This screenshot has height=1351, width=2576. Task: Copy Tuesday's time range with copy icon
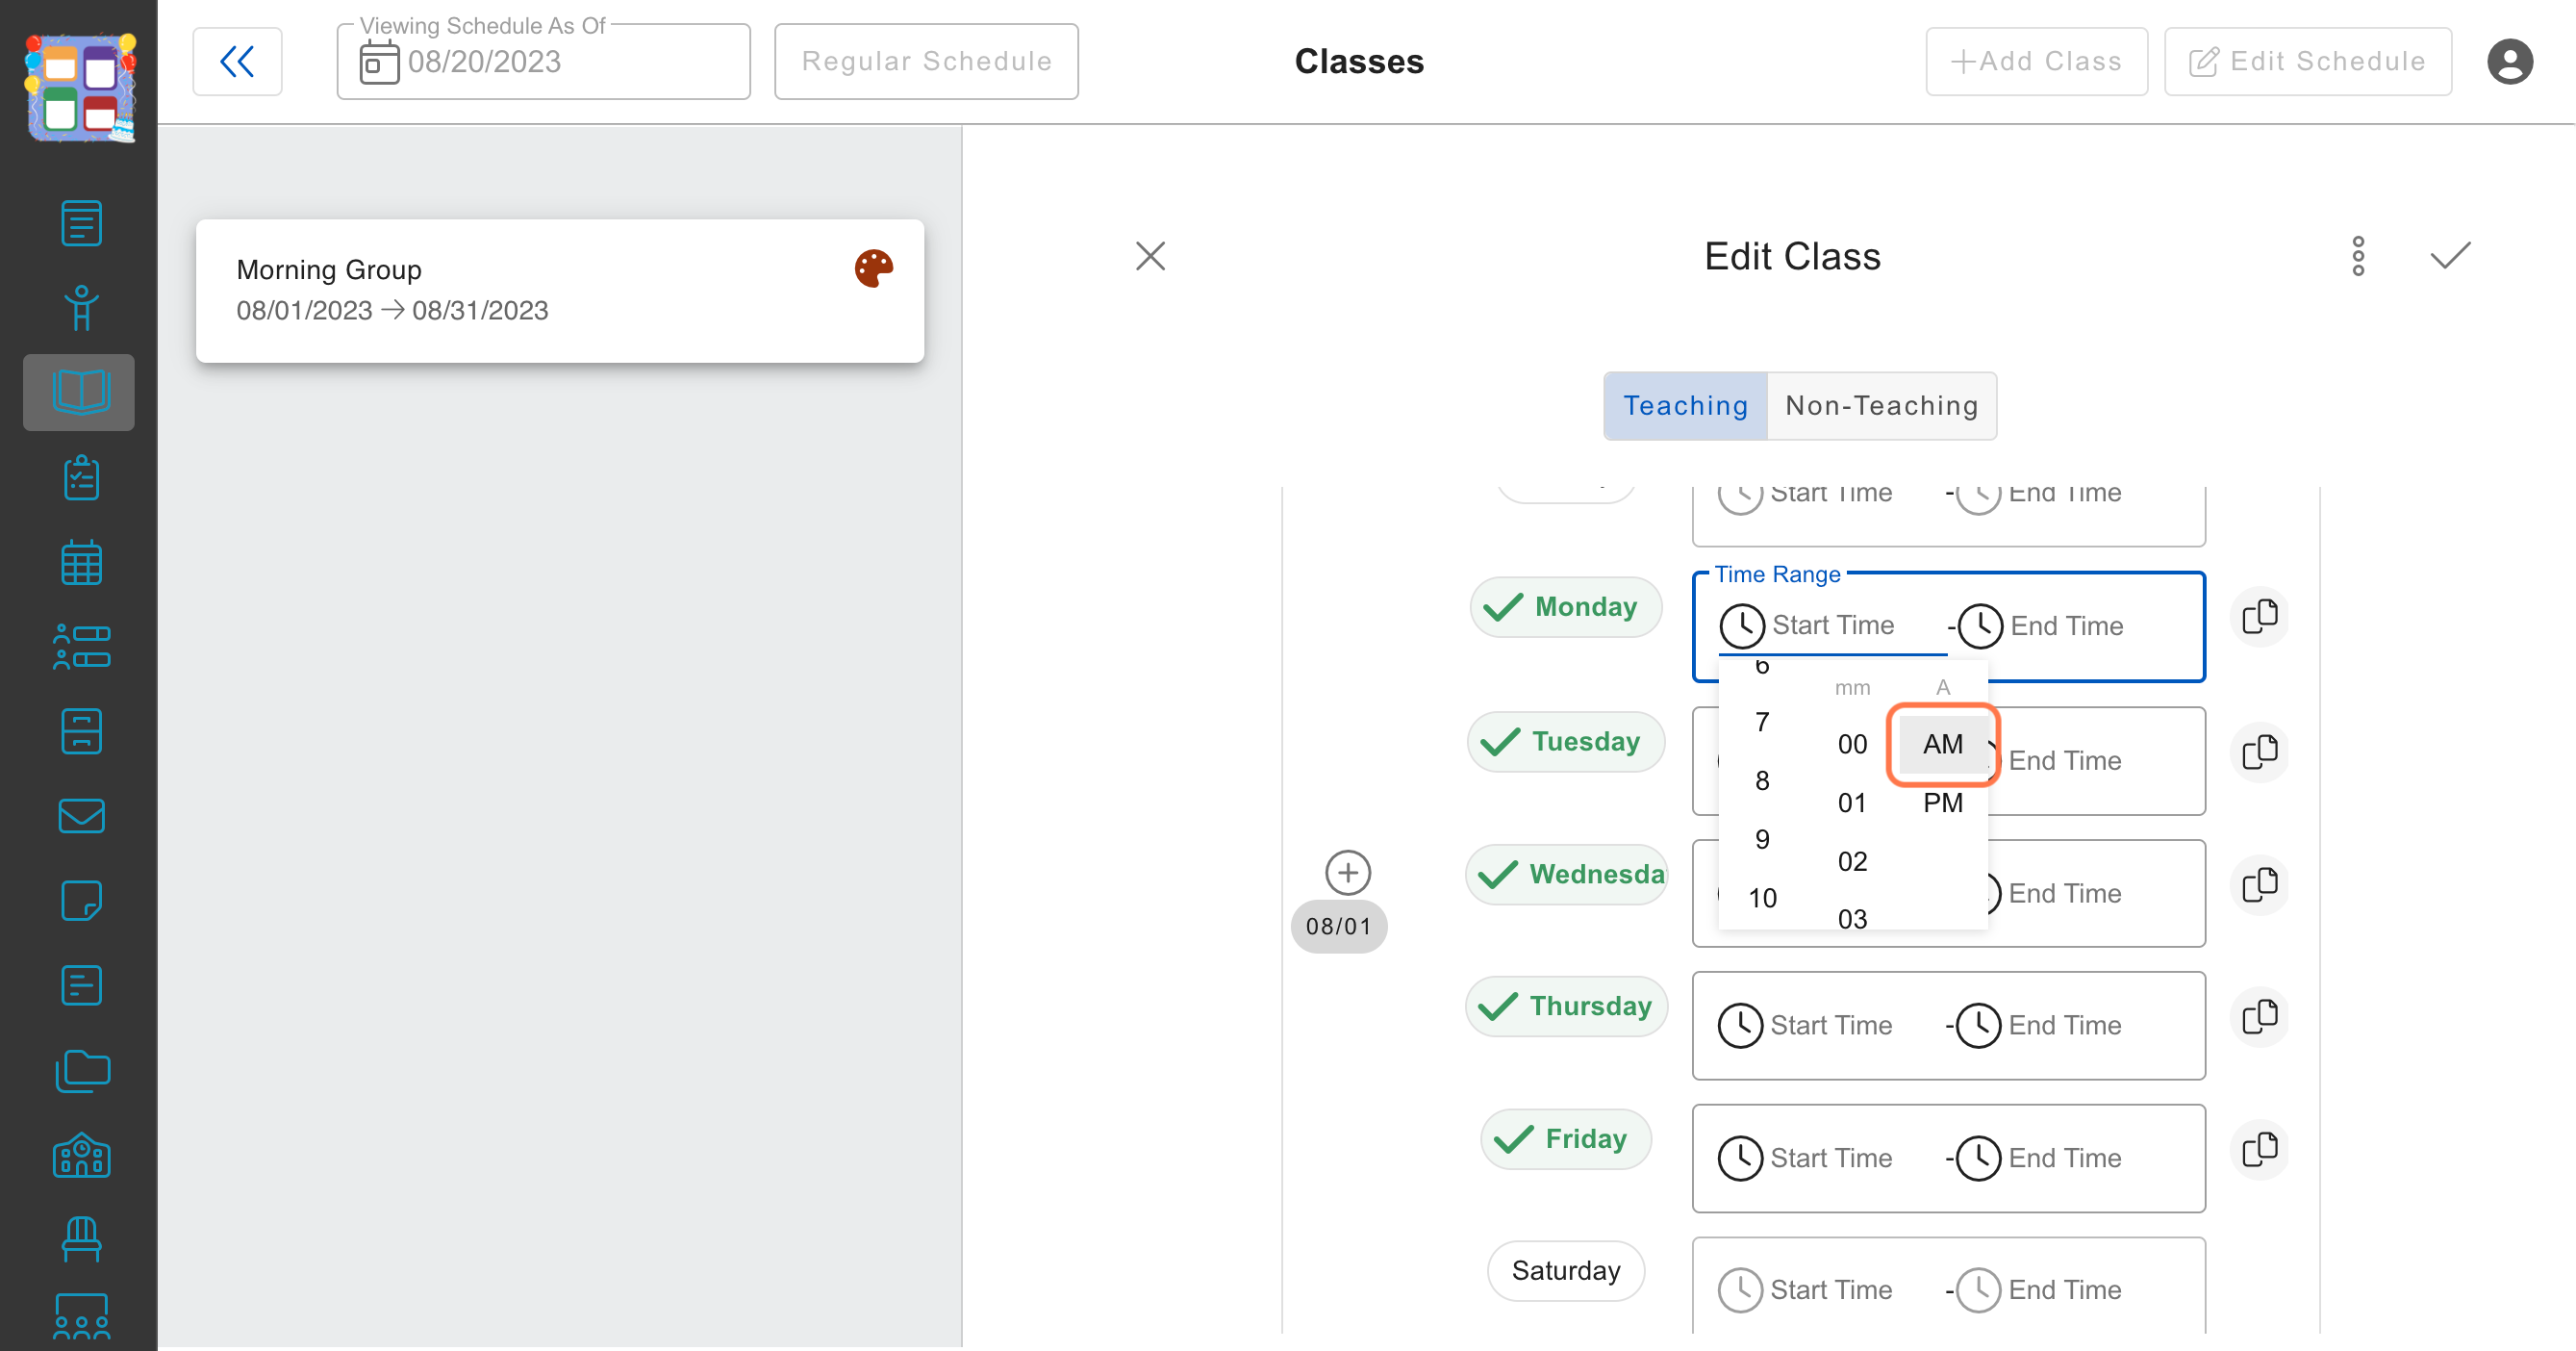click(2259, 752)
